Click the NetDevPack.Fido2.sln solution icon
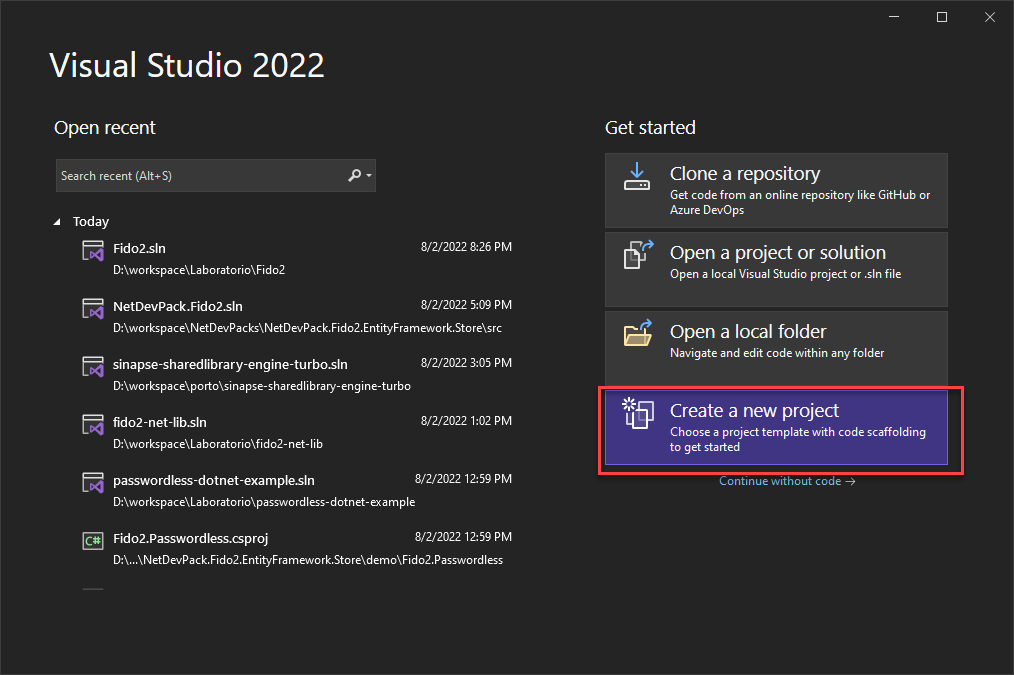Viewport: 1014px width, 675px height. [92, 308]
